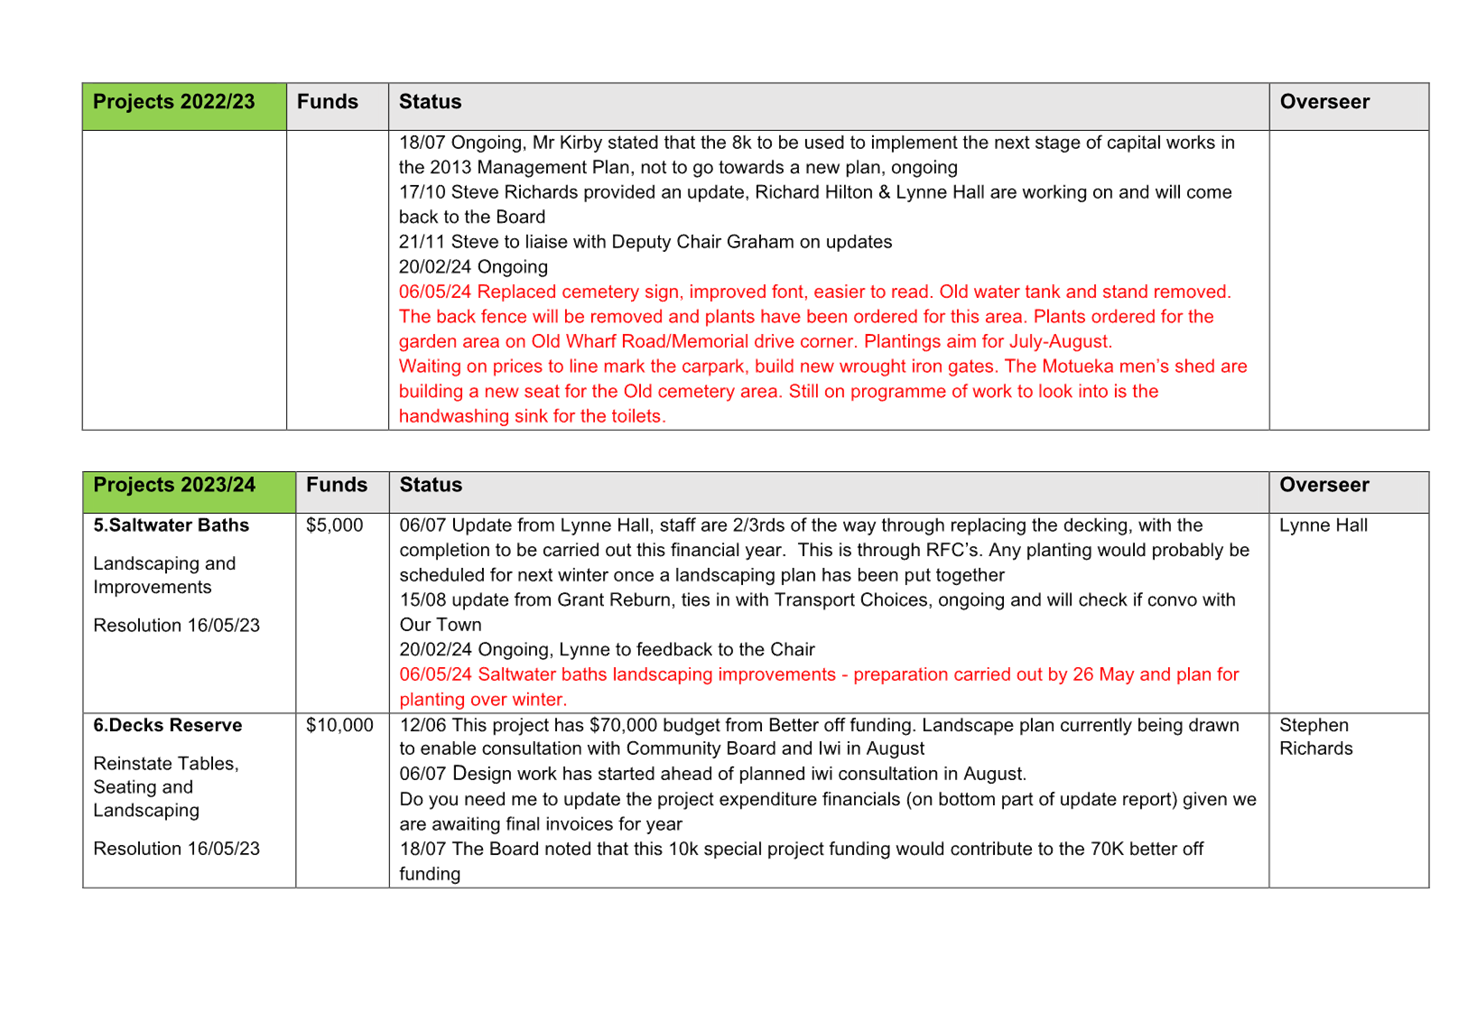Viewport: 1476px width, 1013px height.
Task: Click '20/02/24 Ongoing, Lynne to feedback' line
Action: click(607, 650)
